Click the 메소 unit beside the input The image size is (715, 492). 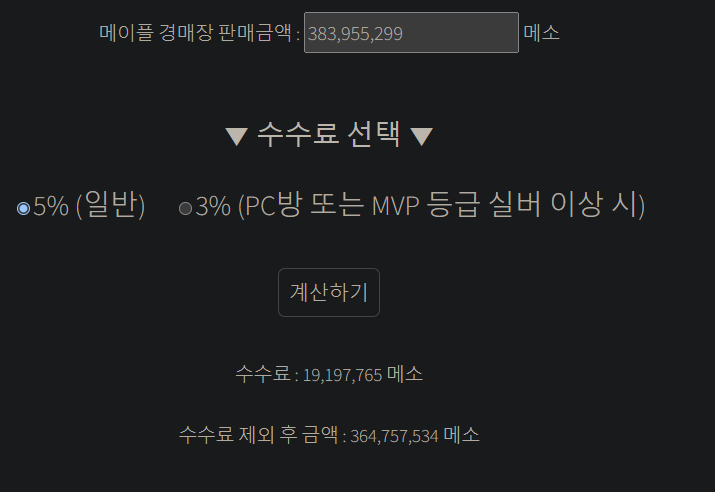(542, 33)
